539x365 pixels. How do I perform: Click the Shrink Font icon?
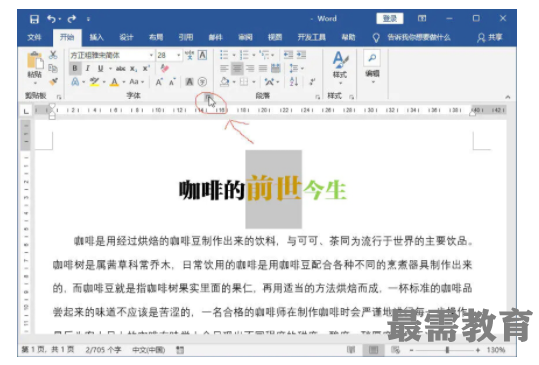[x=172, y=82]
